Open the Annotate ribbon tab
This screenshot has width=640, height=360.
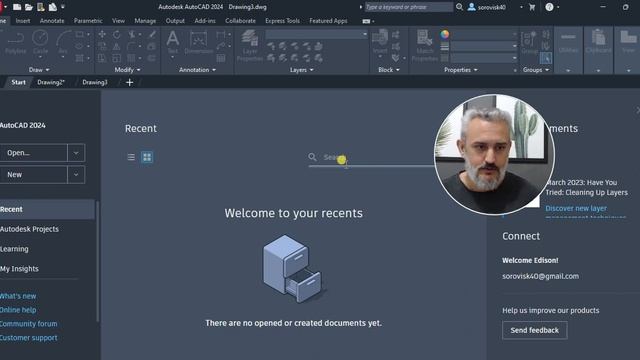pos(52,21)
